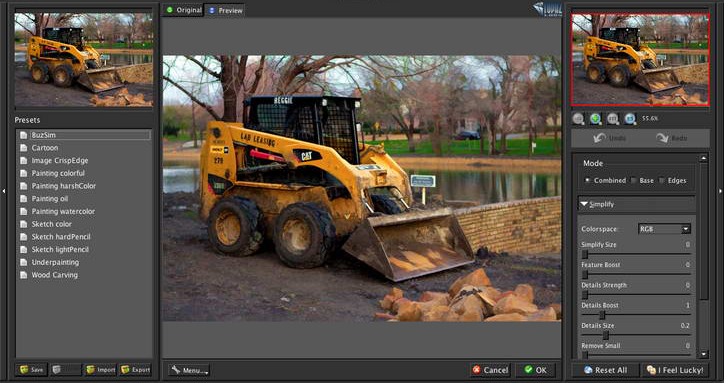724x383 pixels.
Task: Import a preset file
Action: pos(100,370)
